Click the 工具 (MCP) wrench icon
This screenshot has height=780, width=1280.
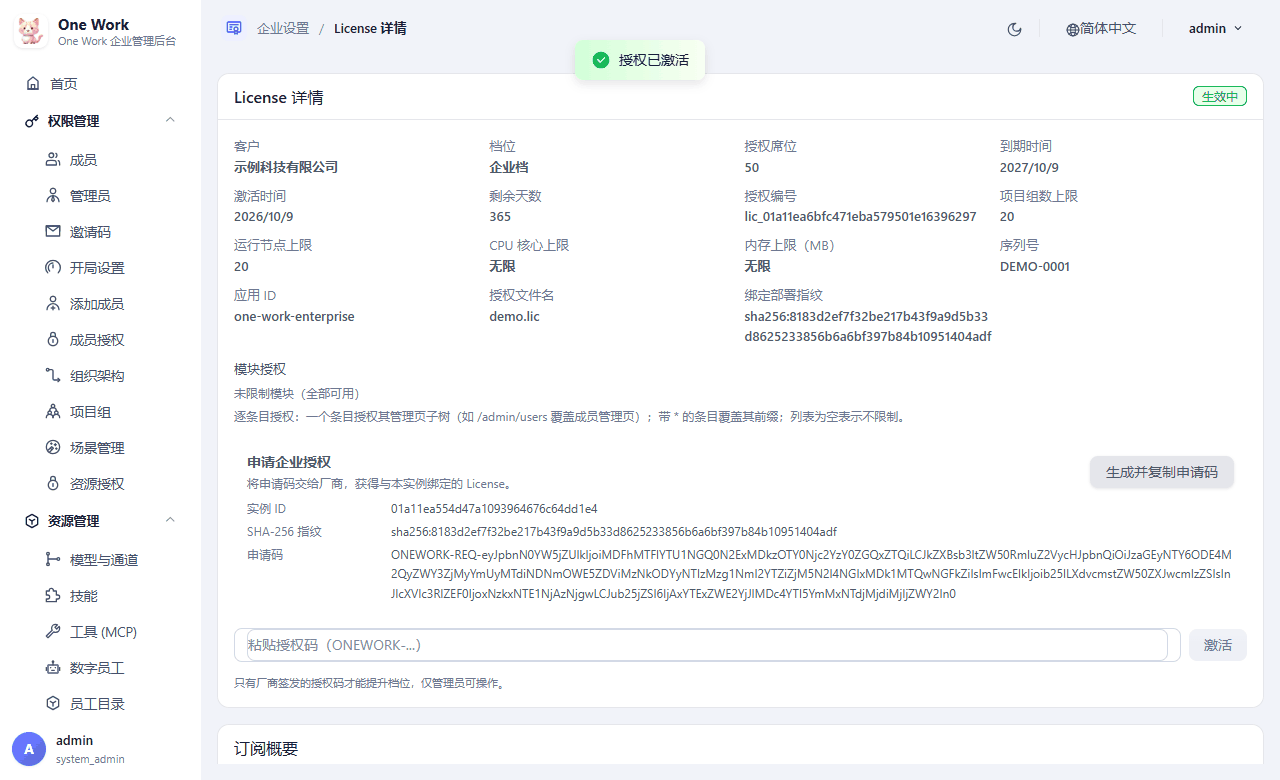[x=53, y=632]
